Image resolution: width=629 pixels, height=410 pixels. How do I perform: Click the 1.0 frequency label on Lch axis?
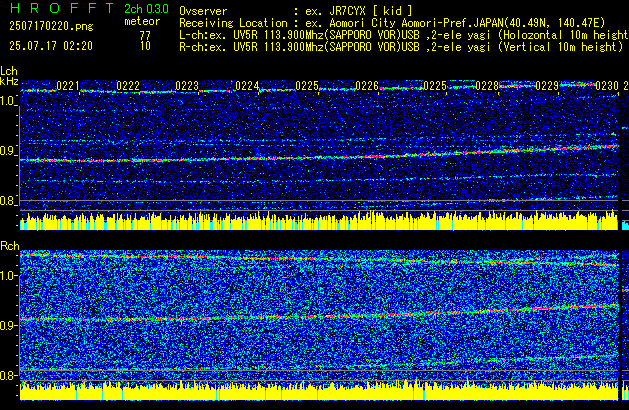click(x=8, y=101)
